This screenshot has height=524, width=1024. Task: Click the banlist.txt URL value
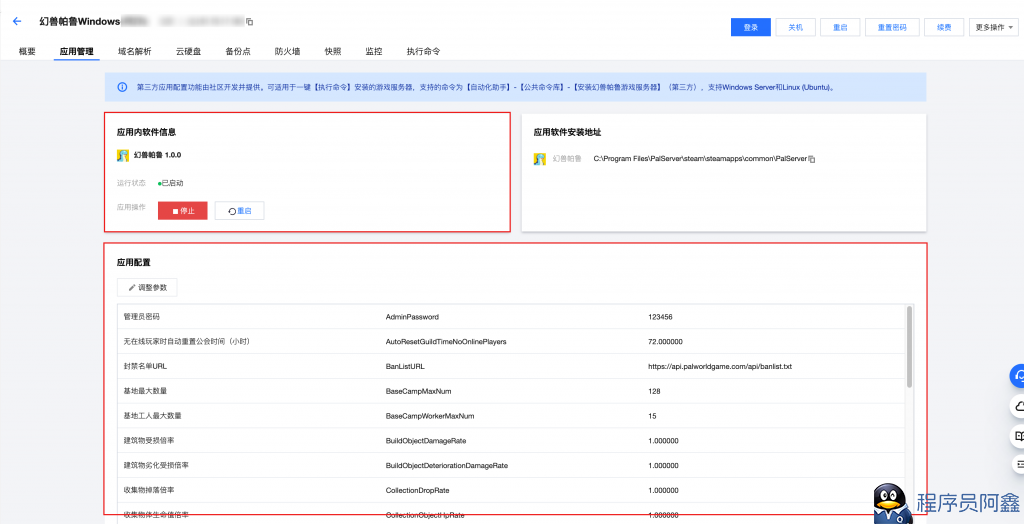point(720,367)
